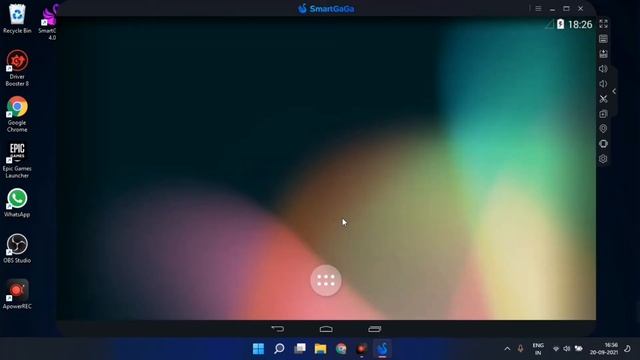Image resolution: width=640 pixels, height=360 pixels.
Task: Open File Explorer from taskbar
Action: click(320, 349)
